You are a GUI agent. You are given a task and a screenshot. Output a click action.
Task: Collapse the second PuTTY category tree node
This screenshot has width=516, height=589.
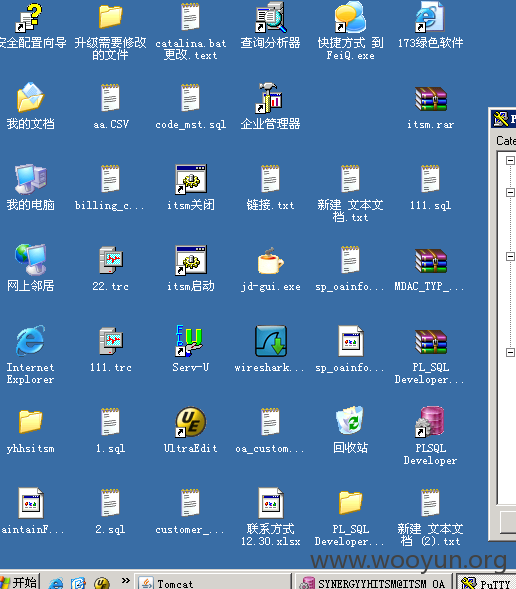click(510, 192)
